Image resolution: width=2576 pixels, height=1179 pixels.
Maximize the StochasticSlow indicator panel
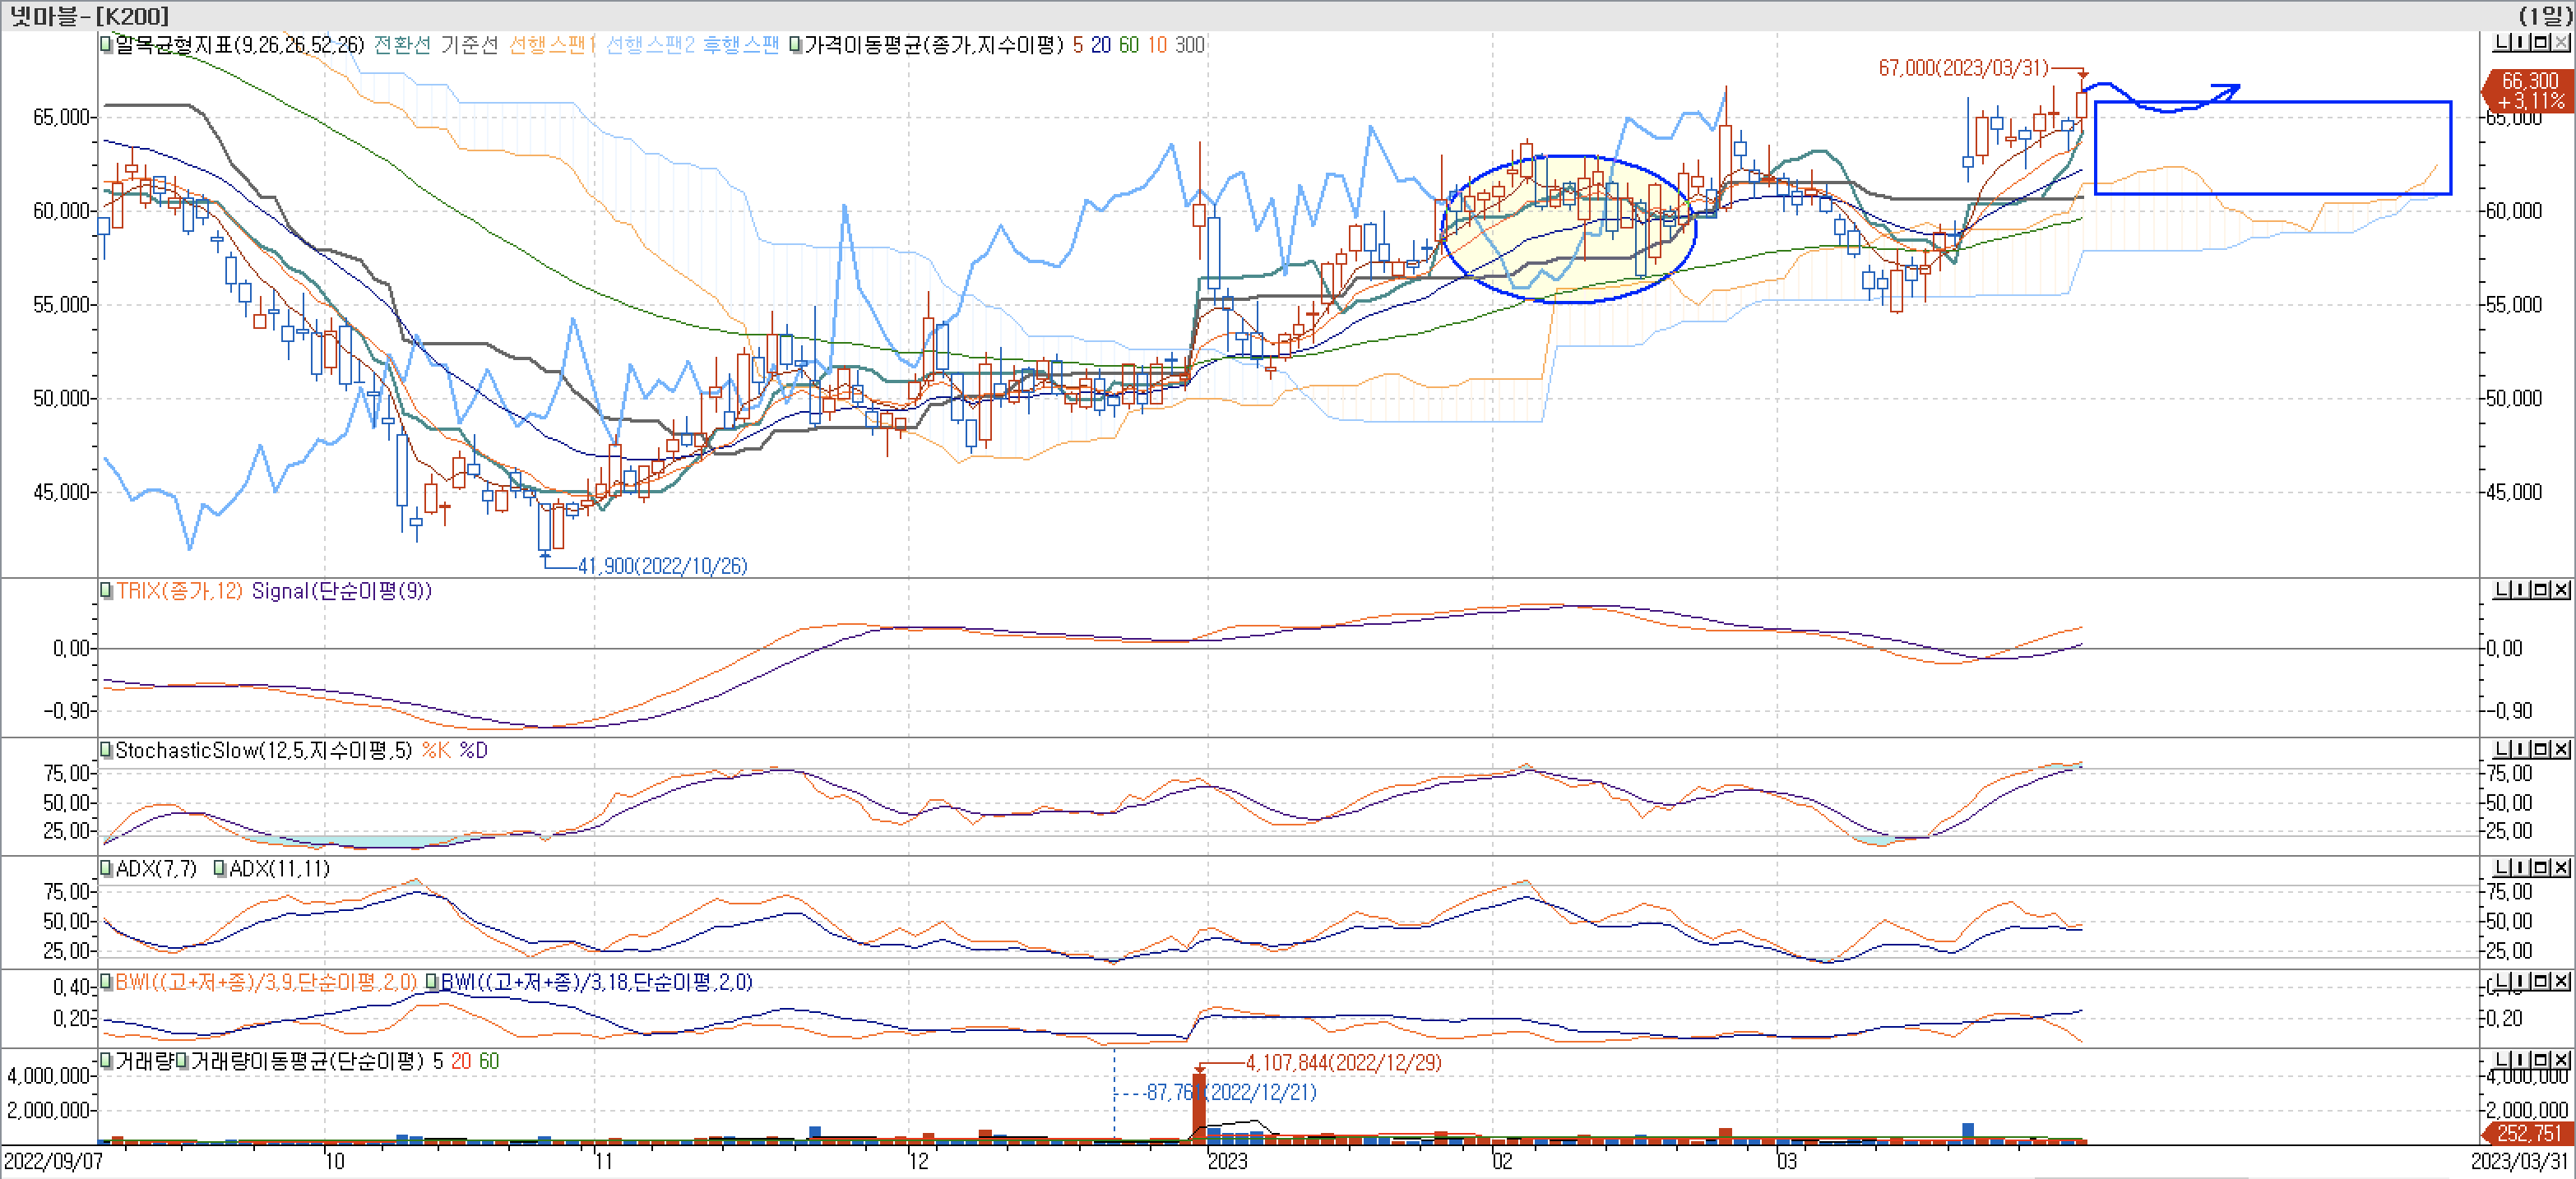pos(2542,749)
